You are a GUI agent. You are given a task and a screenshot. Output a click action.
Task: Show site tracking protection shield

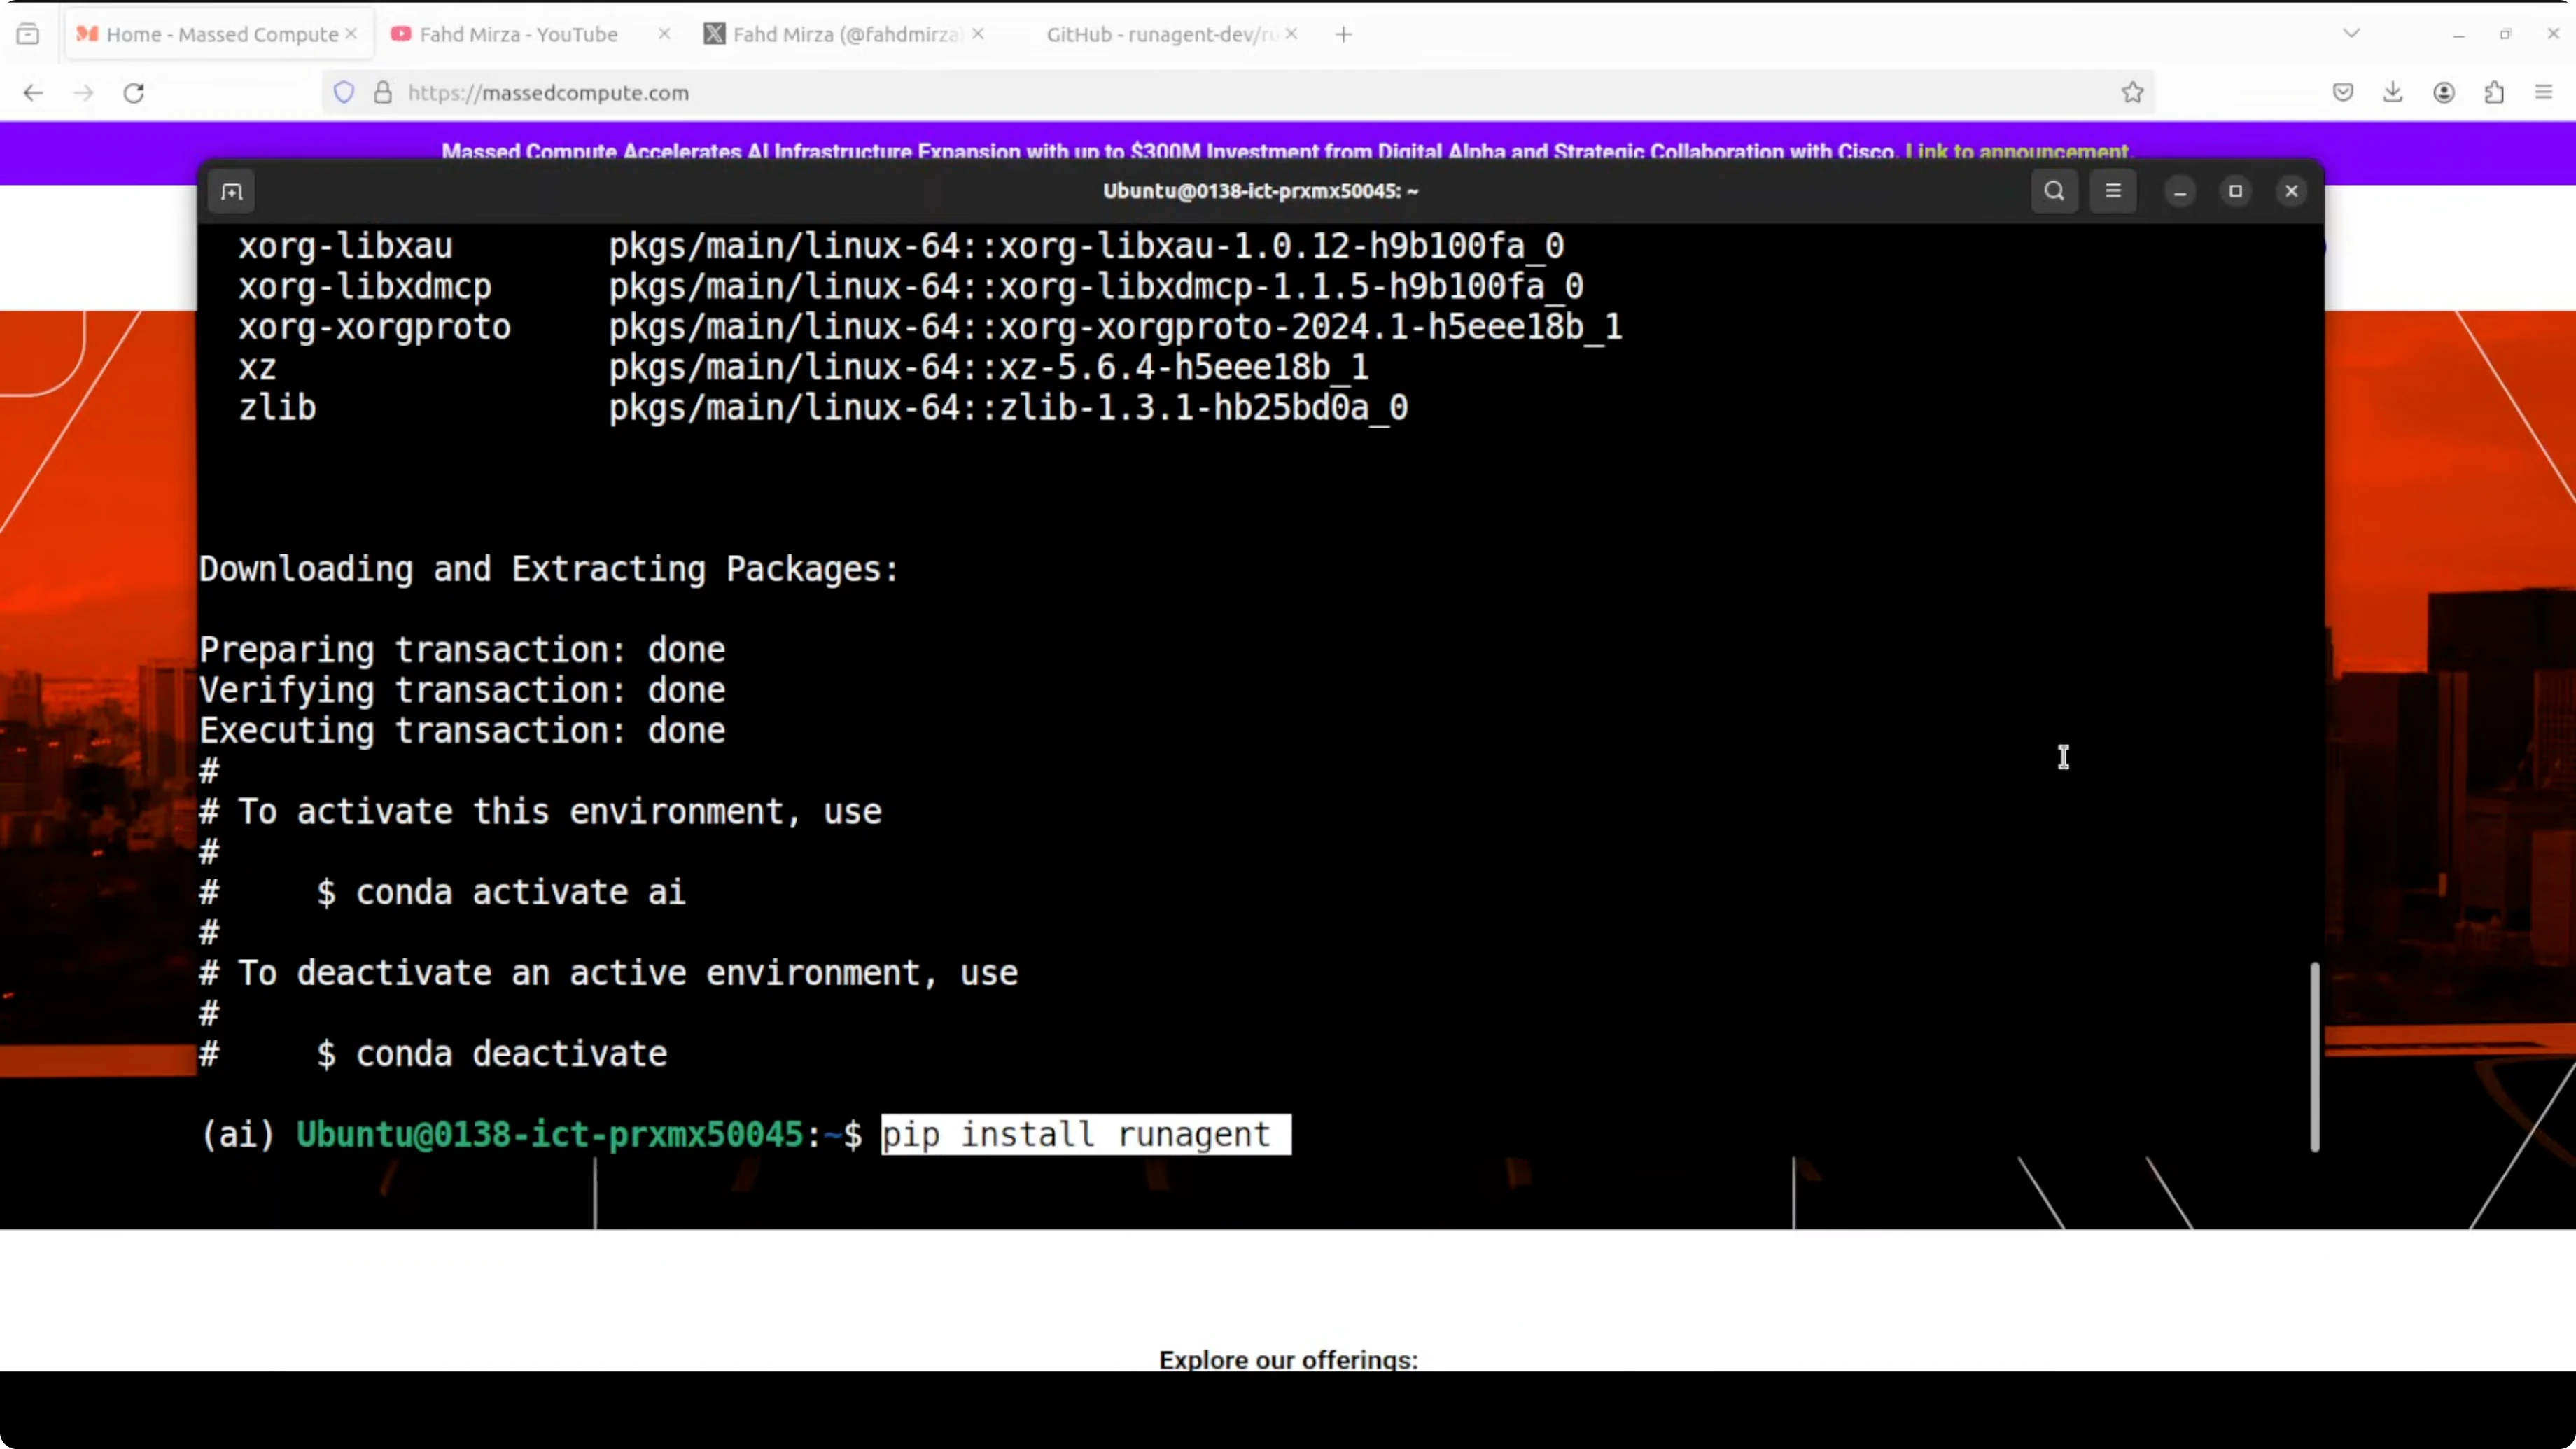pyautogui.click(x=344, y=93)
